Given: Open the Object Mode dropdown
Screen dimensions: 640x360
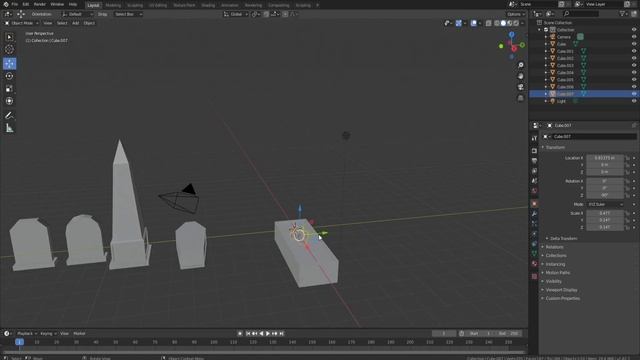Looking at the screenshot, I should 22,23.
